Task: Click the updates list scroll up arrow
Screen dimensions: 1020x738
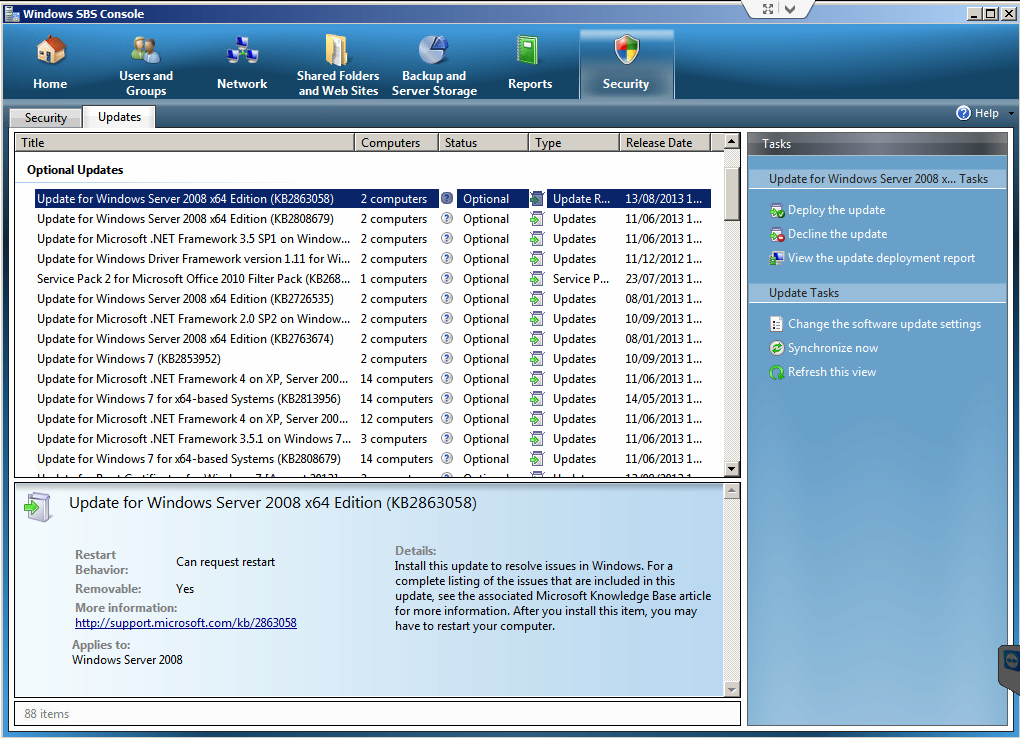Action: [x=732, y=141]
